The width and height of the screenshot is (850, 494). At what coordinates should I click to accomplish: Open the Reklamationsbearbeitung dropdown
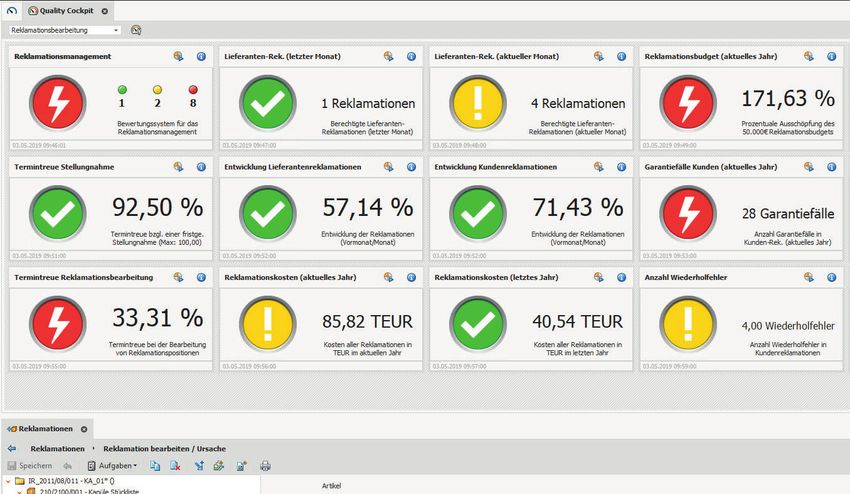[x=65, y=30]
